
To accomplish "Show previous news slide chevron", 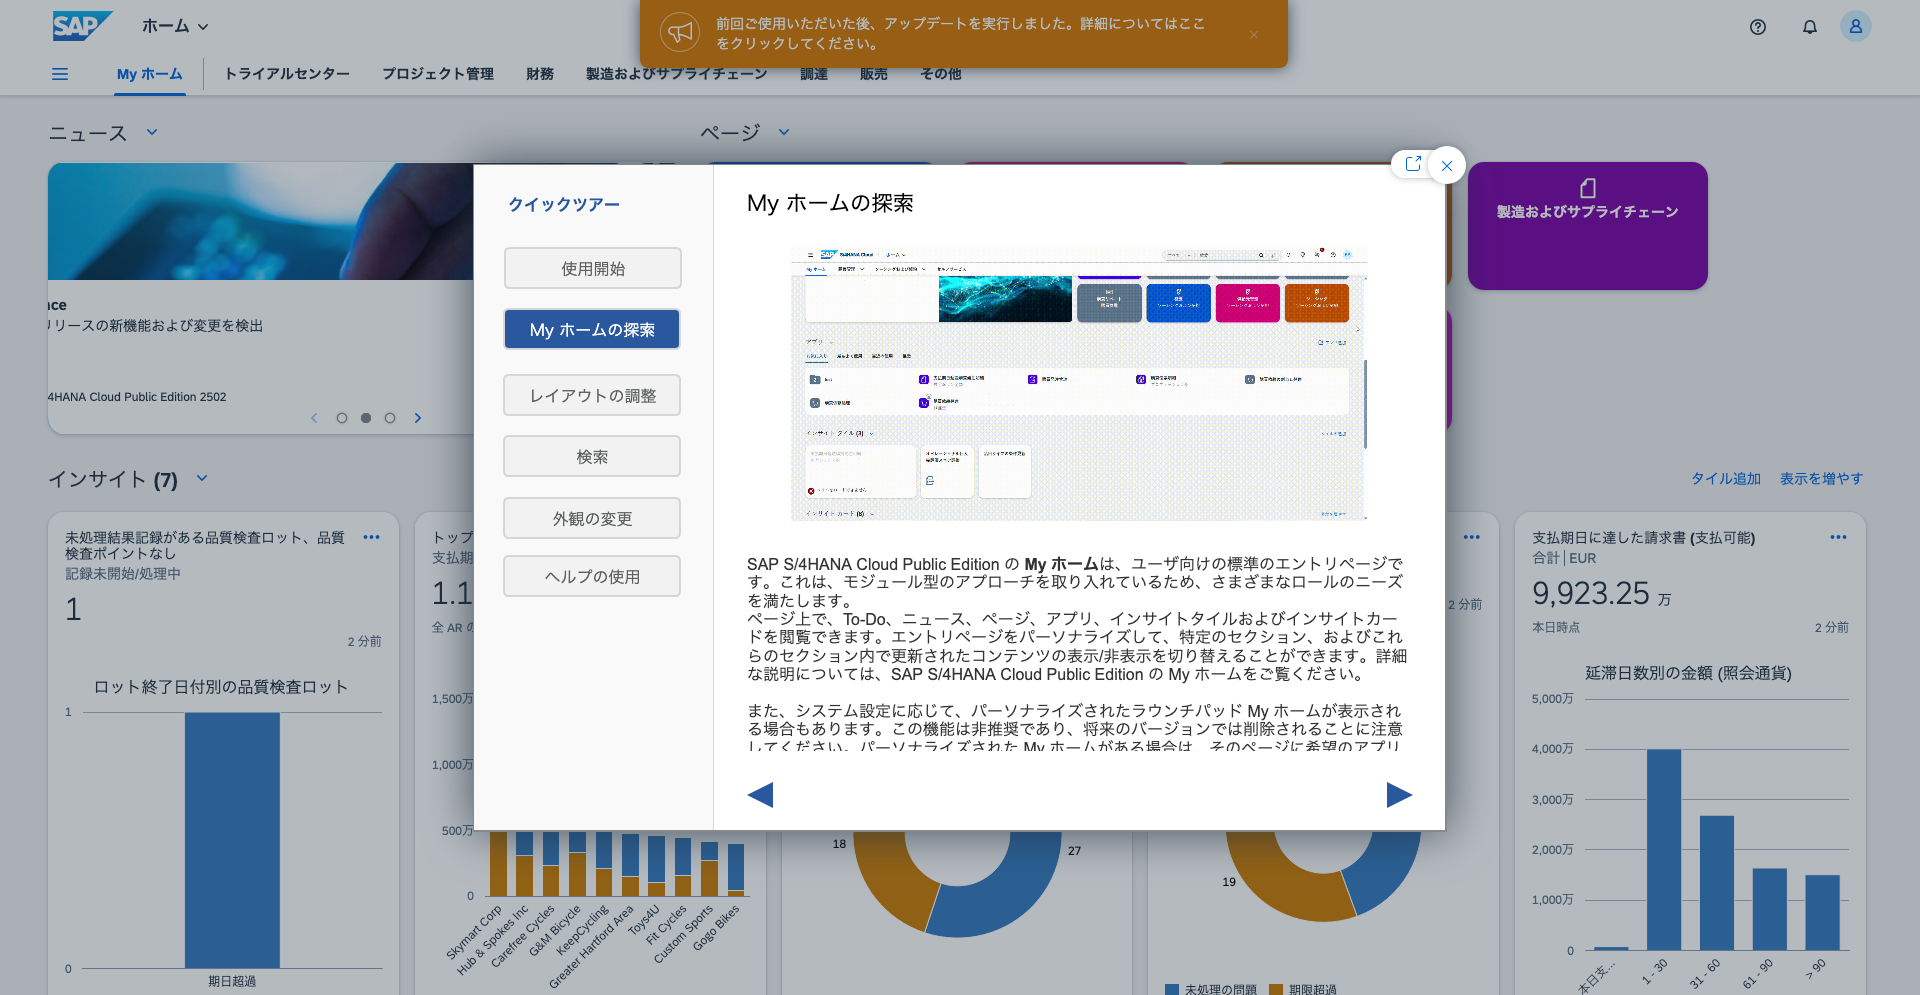I will click(x=314, y=418).
